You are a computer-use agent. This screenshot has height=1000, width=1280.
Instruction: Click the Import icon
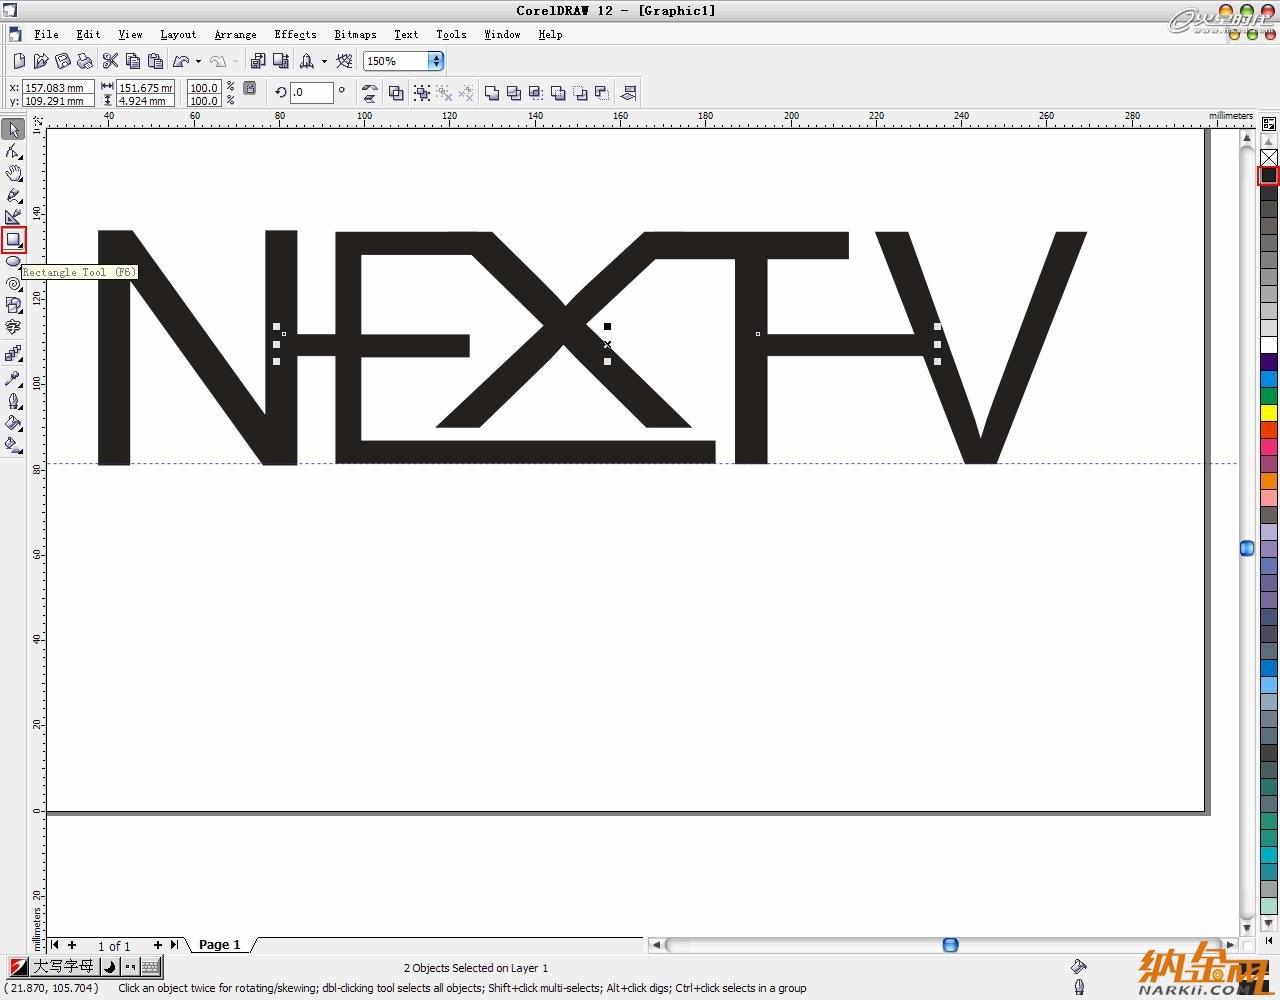coord(258,61)
